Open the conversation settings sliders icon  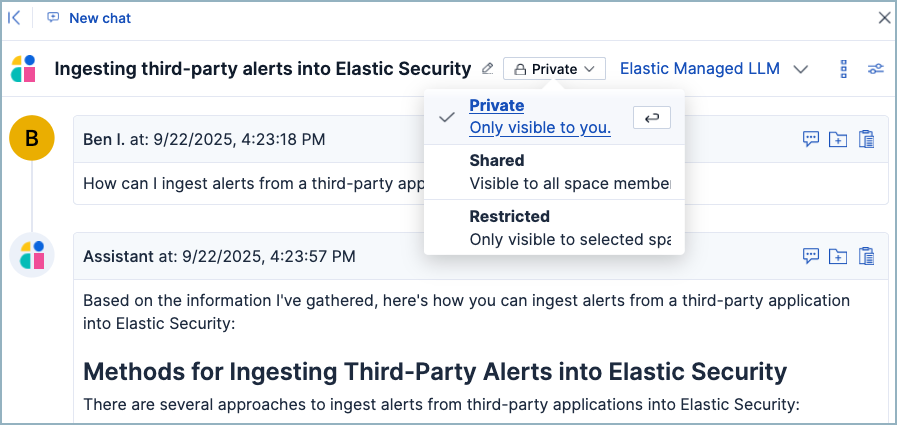(875, 69)
